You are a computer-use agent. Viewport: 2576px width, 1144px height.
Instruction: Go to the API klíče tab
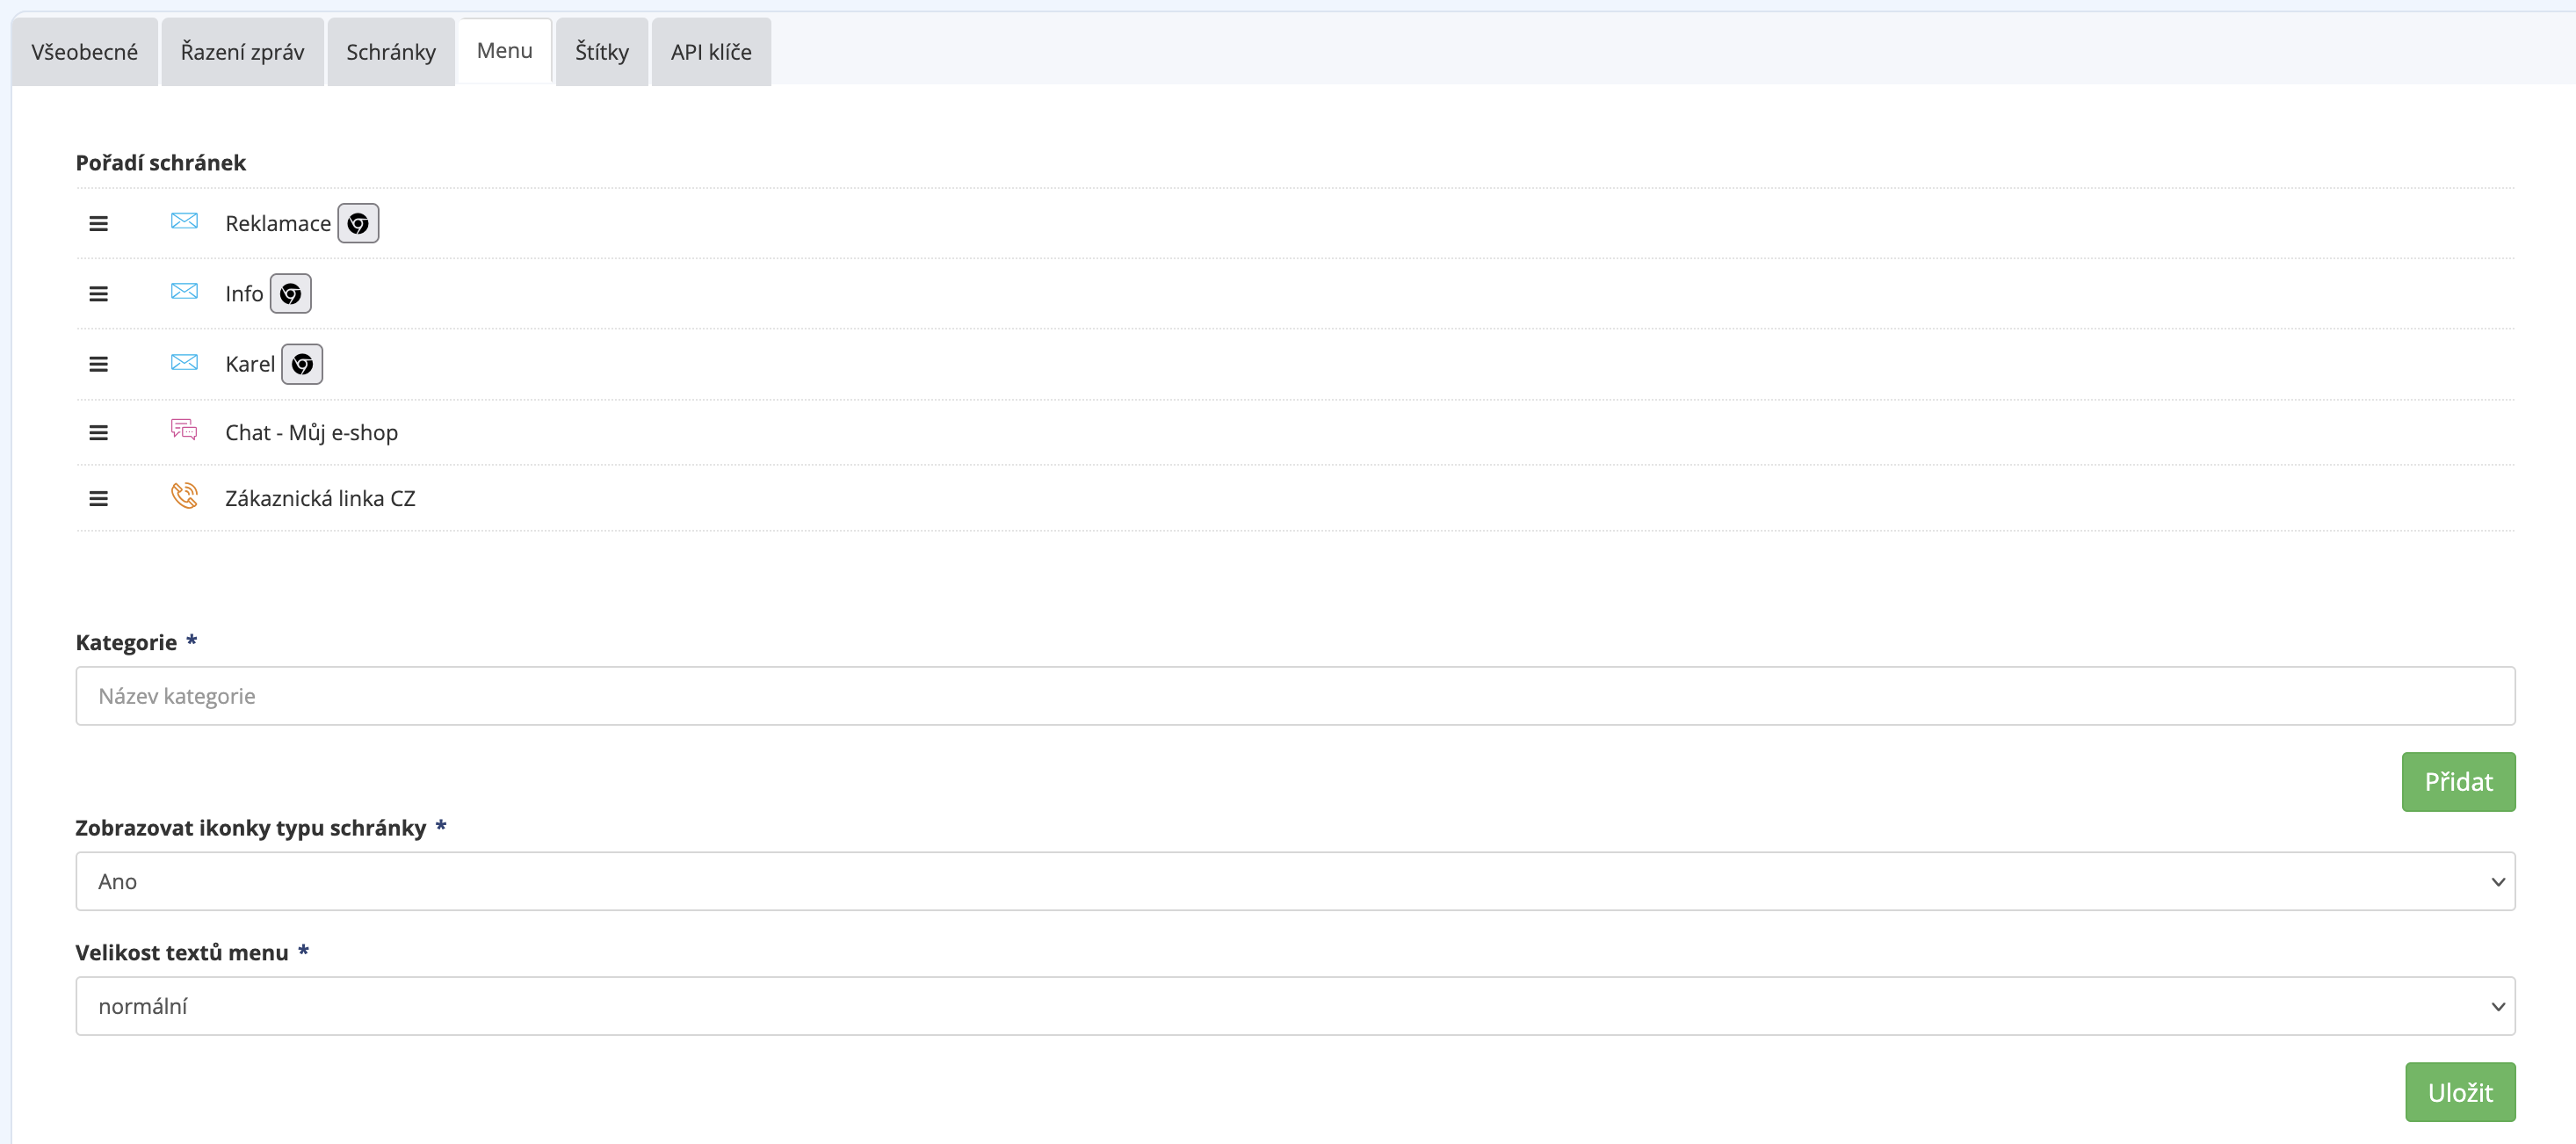pos(711,52)
